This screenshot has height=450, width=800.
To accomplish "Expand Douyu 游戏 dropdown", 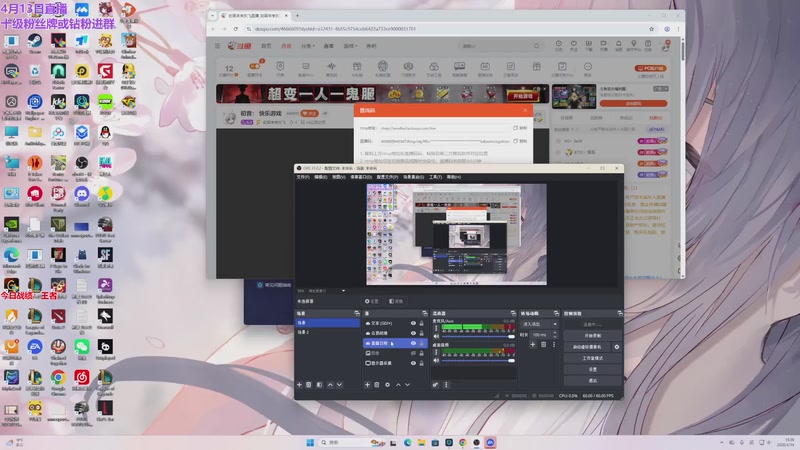I will click(x=350, y=46).
